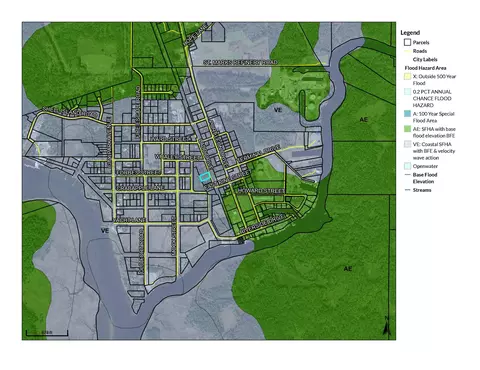Select the X zone yellow legend swatch
Viewport: 480px width, 370px height.
[x=407, y=76]
